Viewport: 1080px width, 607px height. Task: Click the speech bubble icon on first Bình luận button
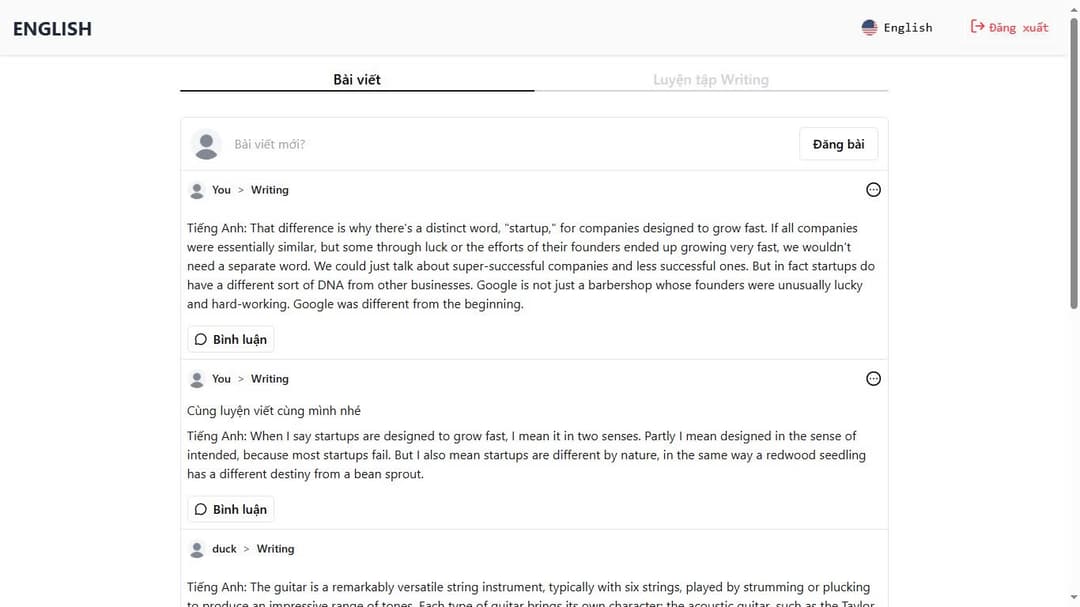[x=202, y=339]
